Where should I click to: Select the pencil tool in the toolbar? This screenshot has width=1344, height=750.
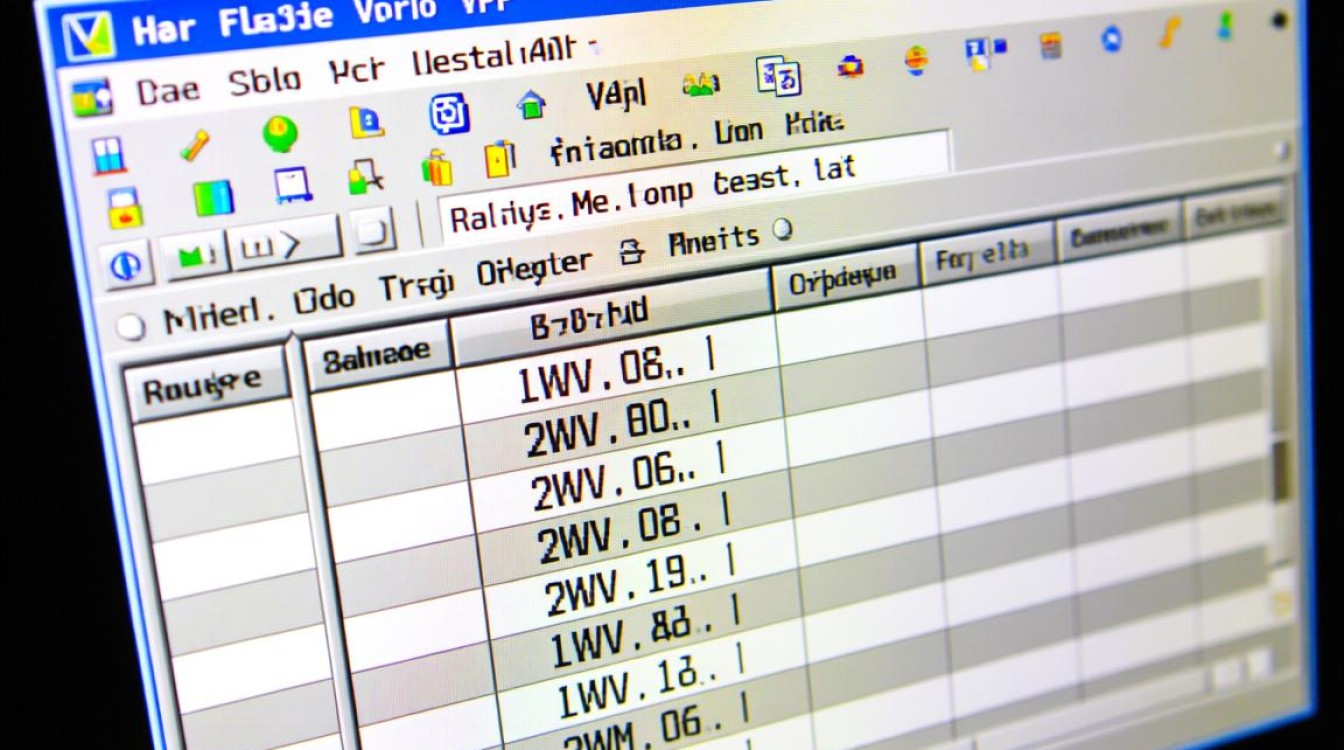(x=196, y=147)
